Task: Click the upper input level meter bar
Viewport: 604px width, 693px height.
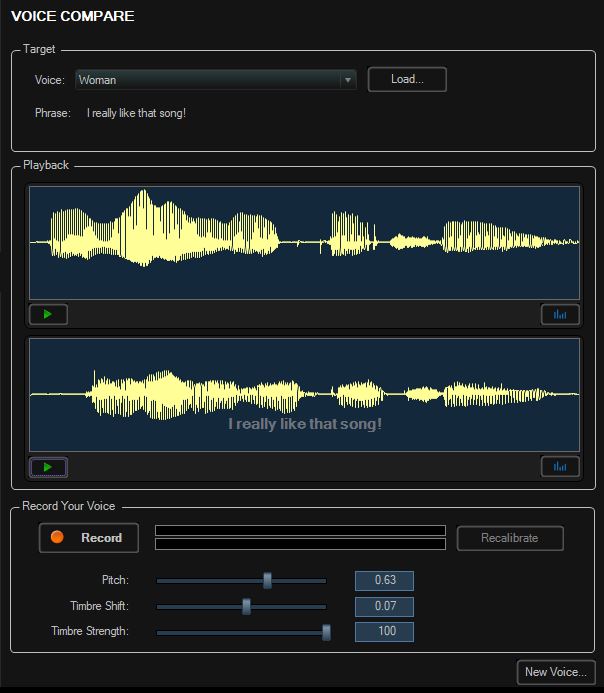Action: pyautogui.click(x=300, y=530)
